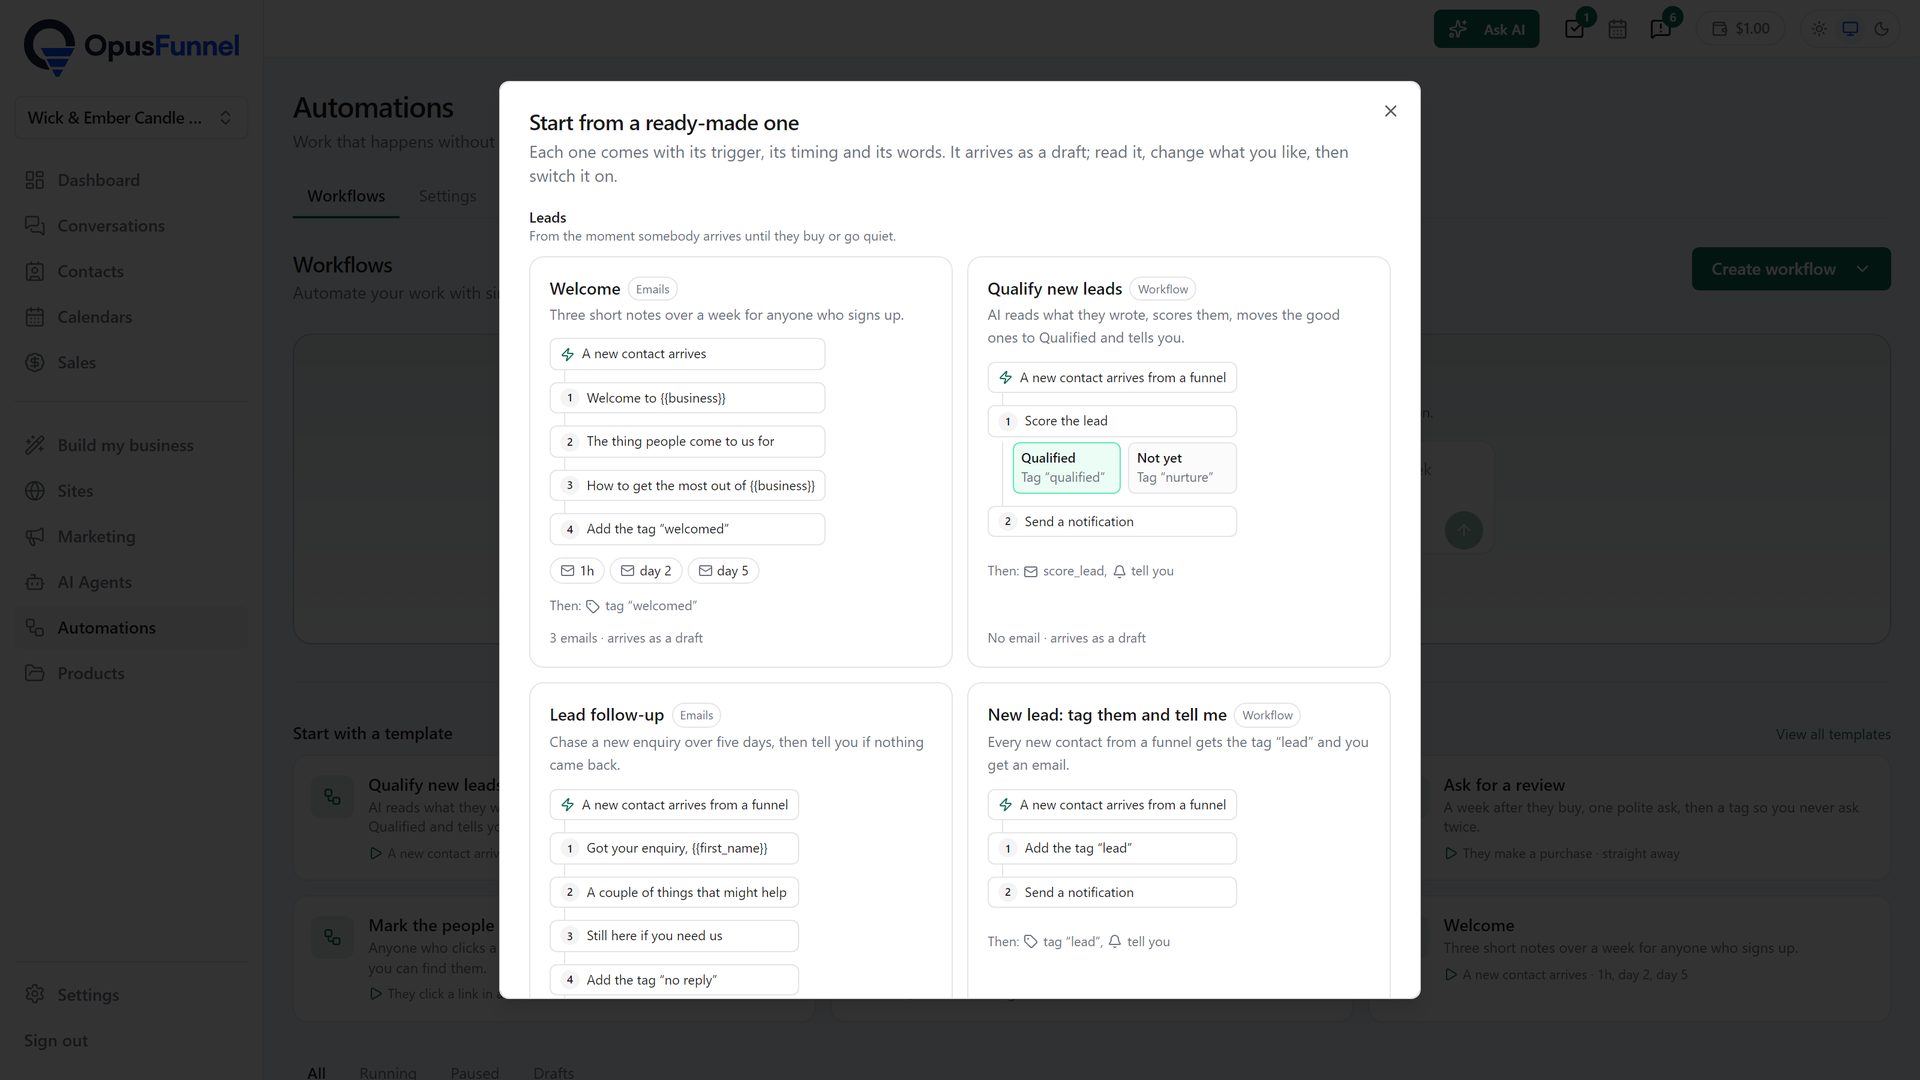
Task: Click the day 5 email timing chip
Action: (x=723, y=571)
